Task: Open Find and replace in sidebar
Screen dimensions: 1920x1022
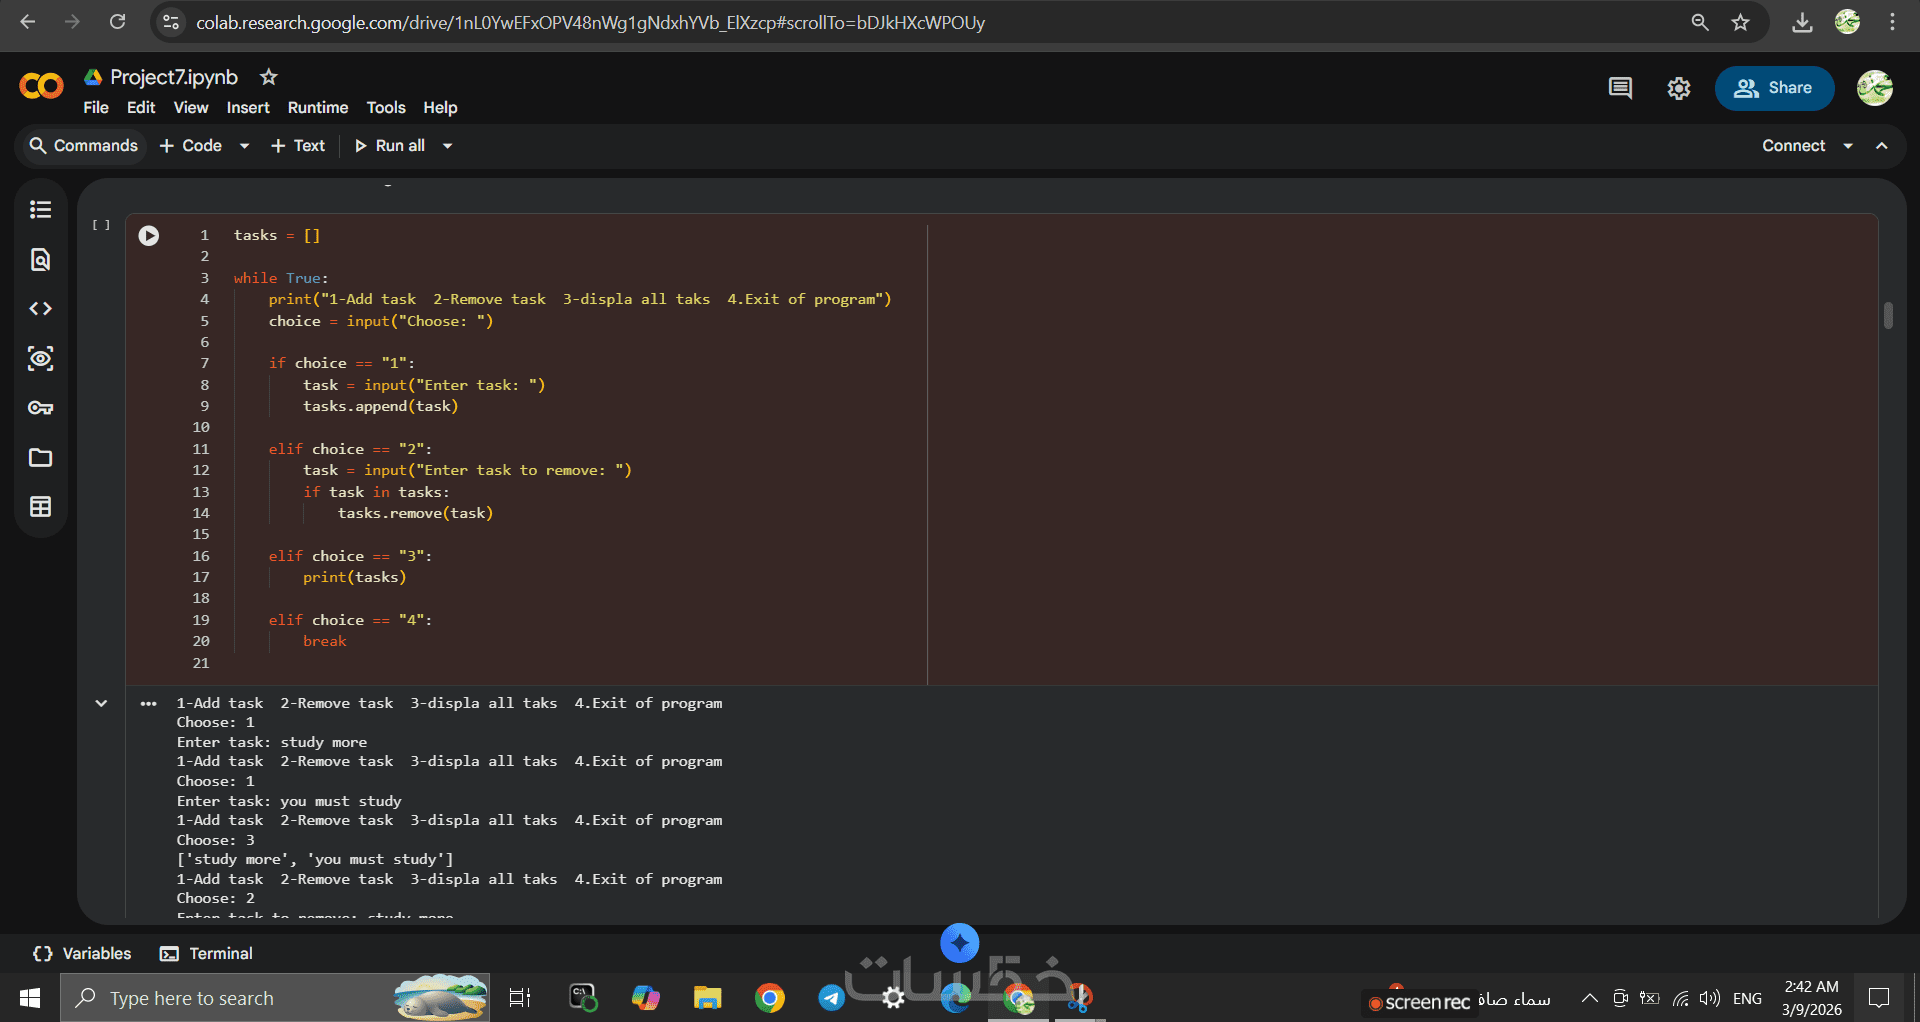Action: (40, 260)
